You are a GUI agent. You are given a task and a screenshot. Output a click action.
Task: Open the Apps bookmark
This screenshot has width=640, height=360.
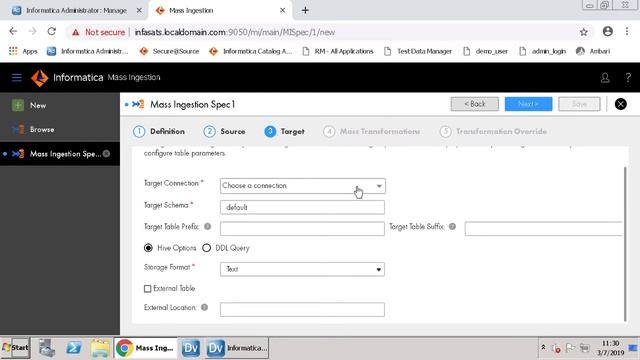[x=23, y=51]
